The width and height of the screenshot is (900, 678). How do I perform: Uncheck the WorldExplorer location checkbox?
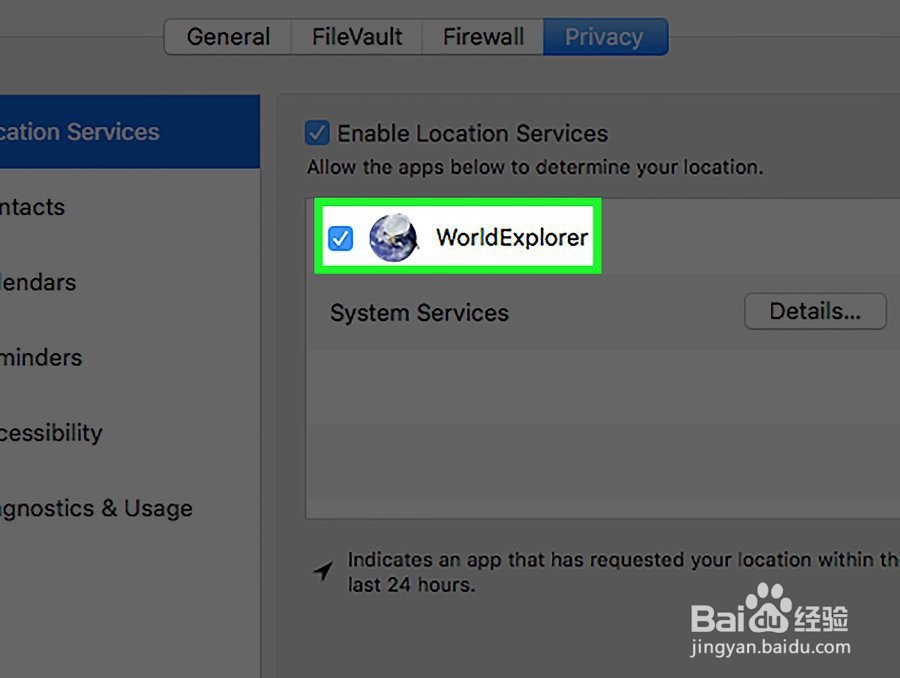point(340,238)
